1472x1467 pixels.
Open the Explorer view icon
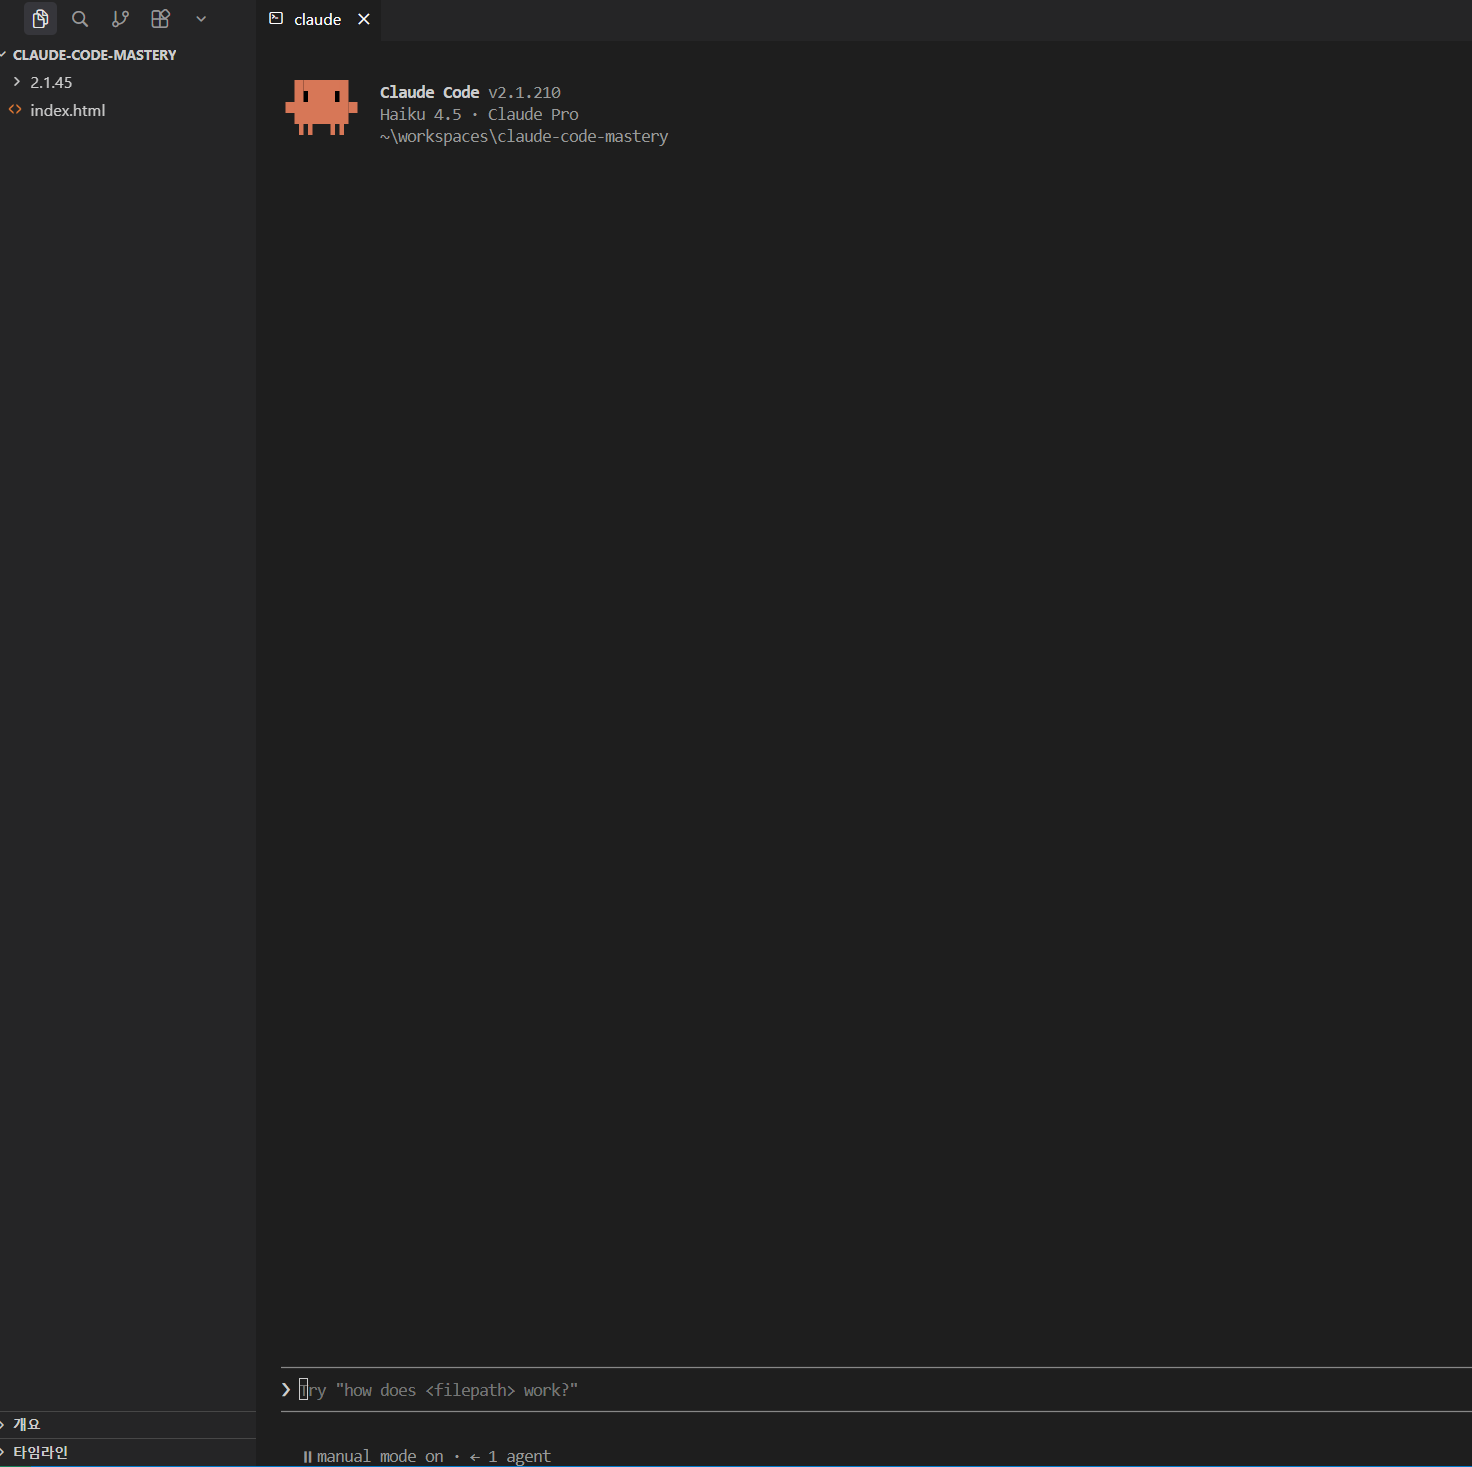click(40, 19)
